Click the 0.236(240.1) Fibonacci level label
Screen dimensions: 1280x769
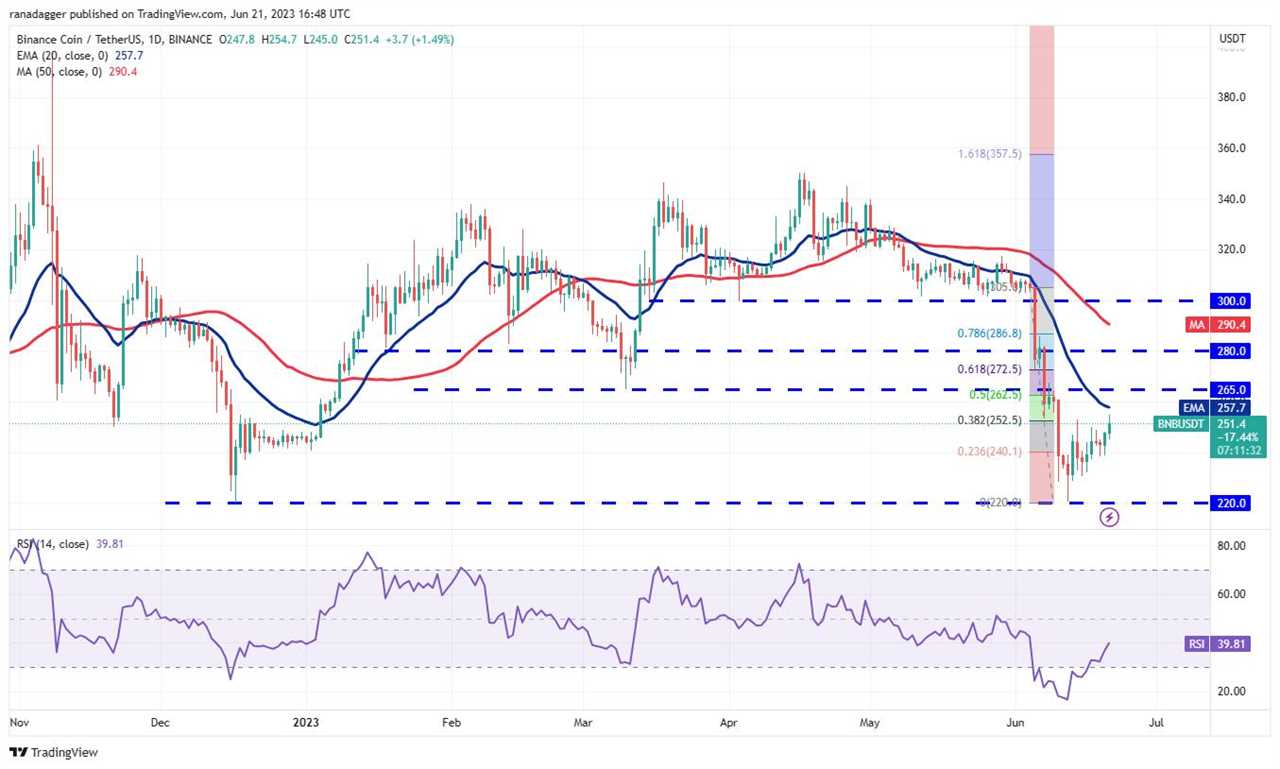989,451
